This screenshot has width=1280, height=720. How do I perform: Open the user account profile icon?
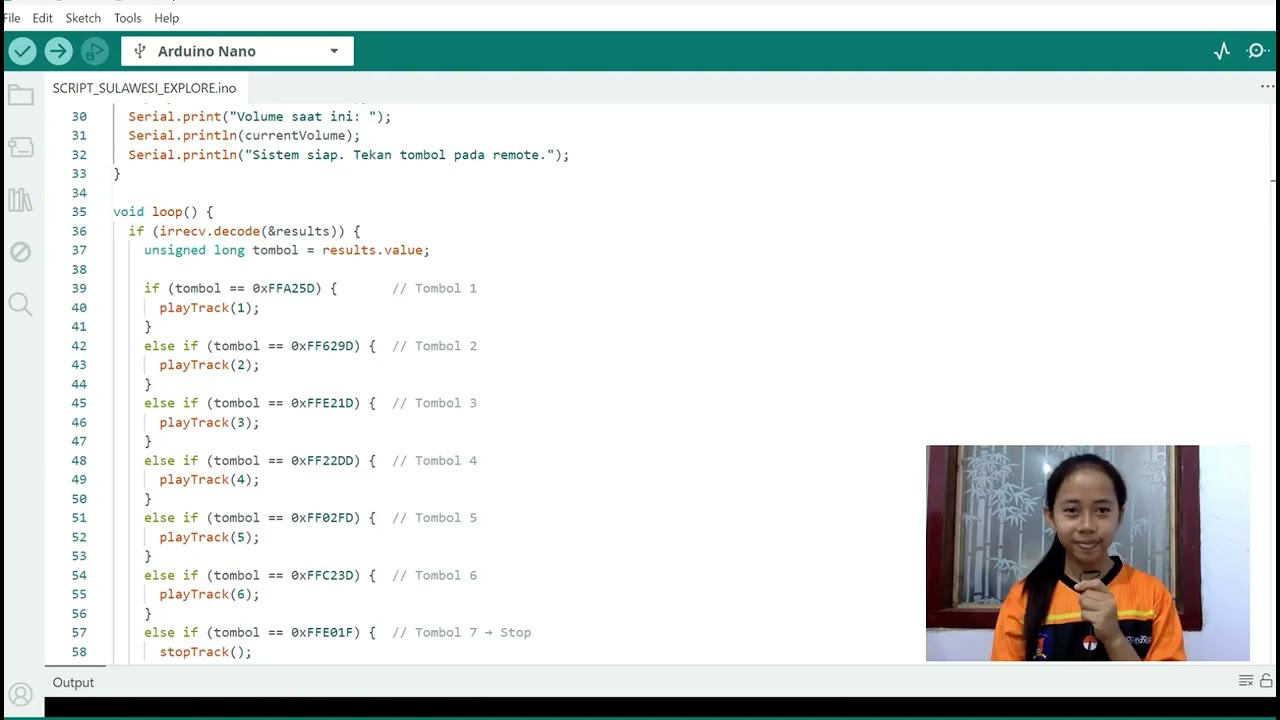21,694
